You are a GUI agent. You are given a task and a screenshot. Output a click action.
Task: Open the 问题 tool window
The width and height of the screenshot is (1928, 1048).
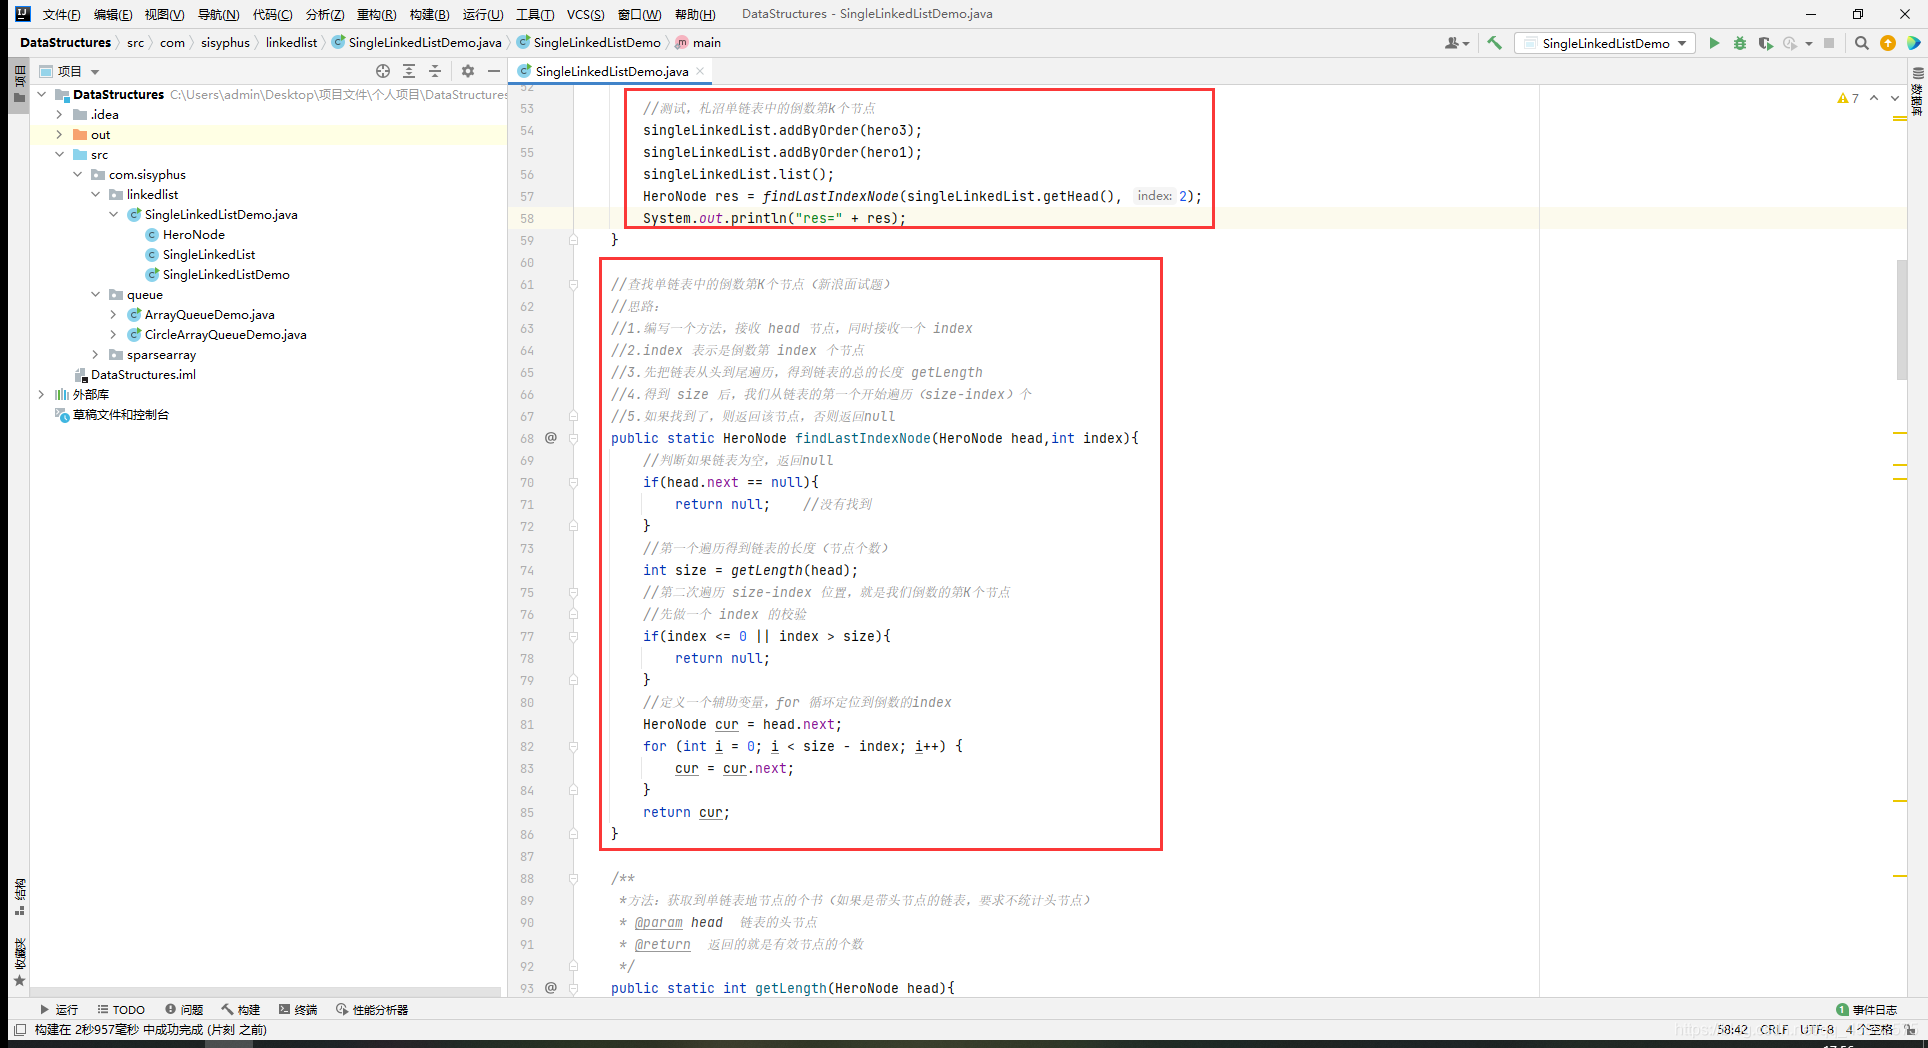(x=185, y=1009)
